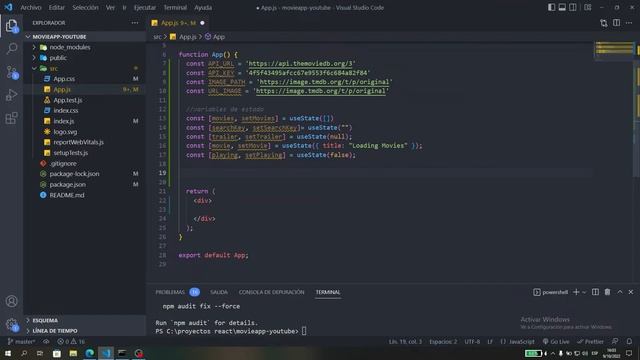Viewport: 640px width, 360px height.
Task: Kill terminal with trash icon
Action: pyautogui.click(x=607, y=292)
